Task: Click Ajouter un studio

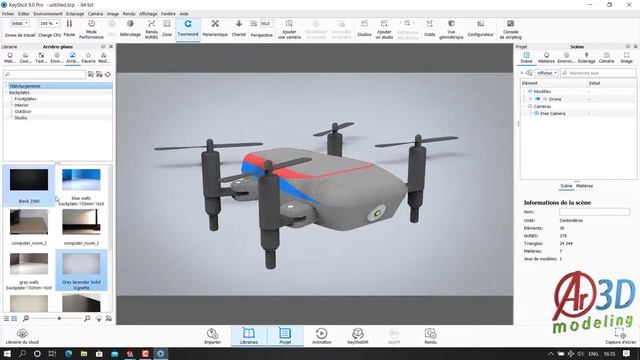Action: 384,29
